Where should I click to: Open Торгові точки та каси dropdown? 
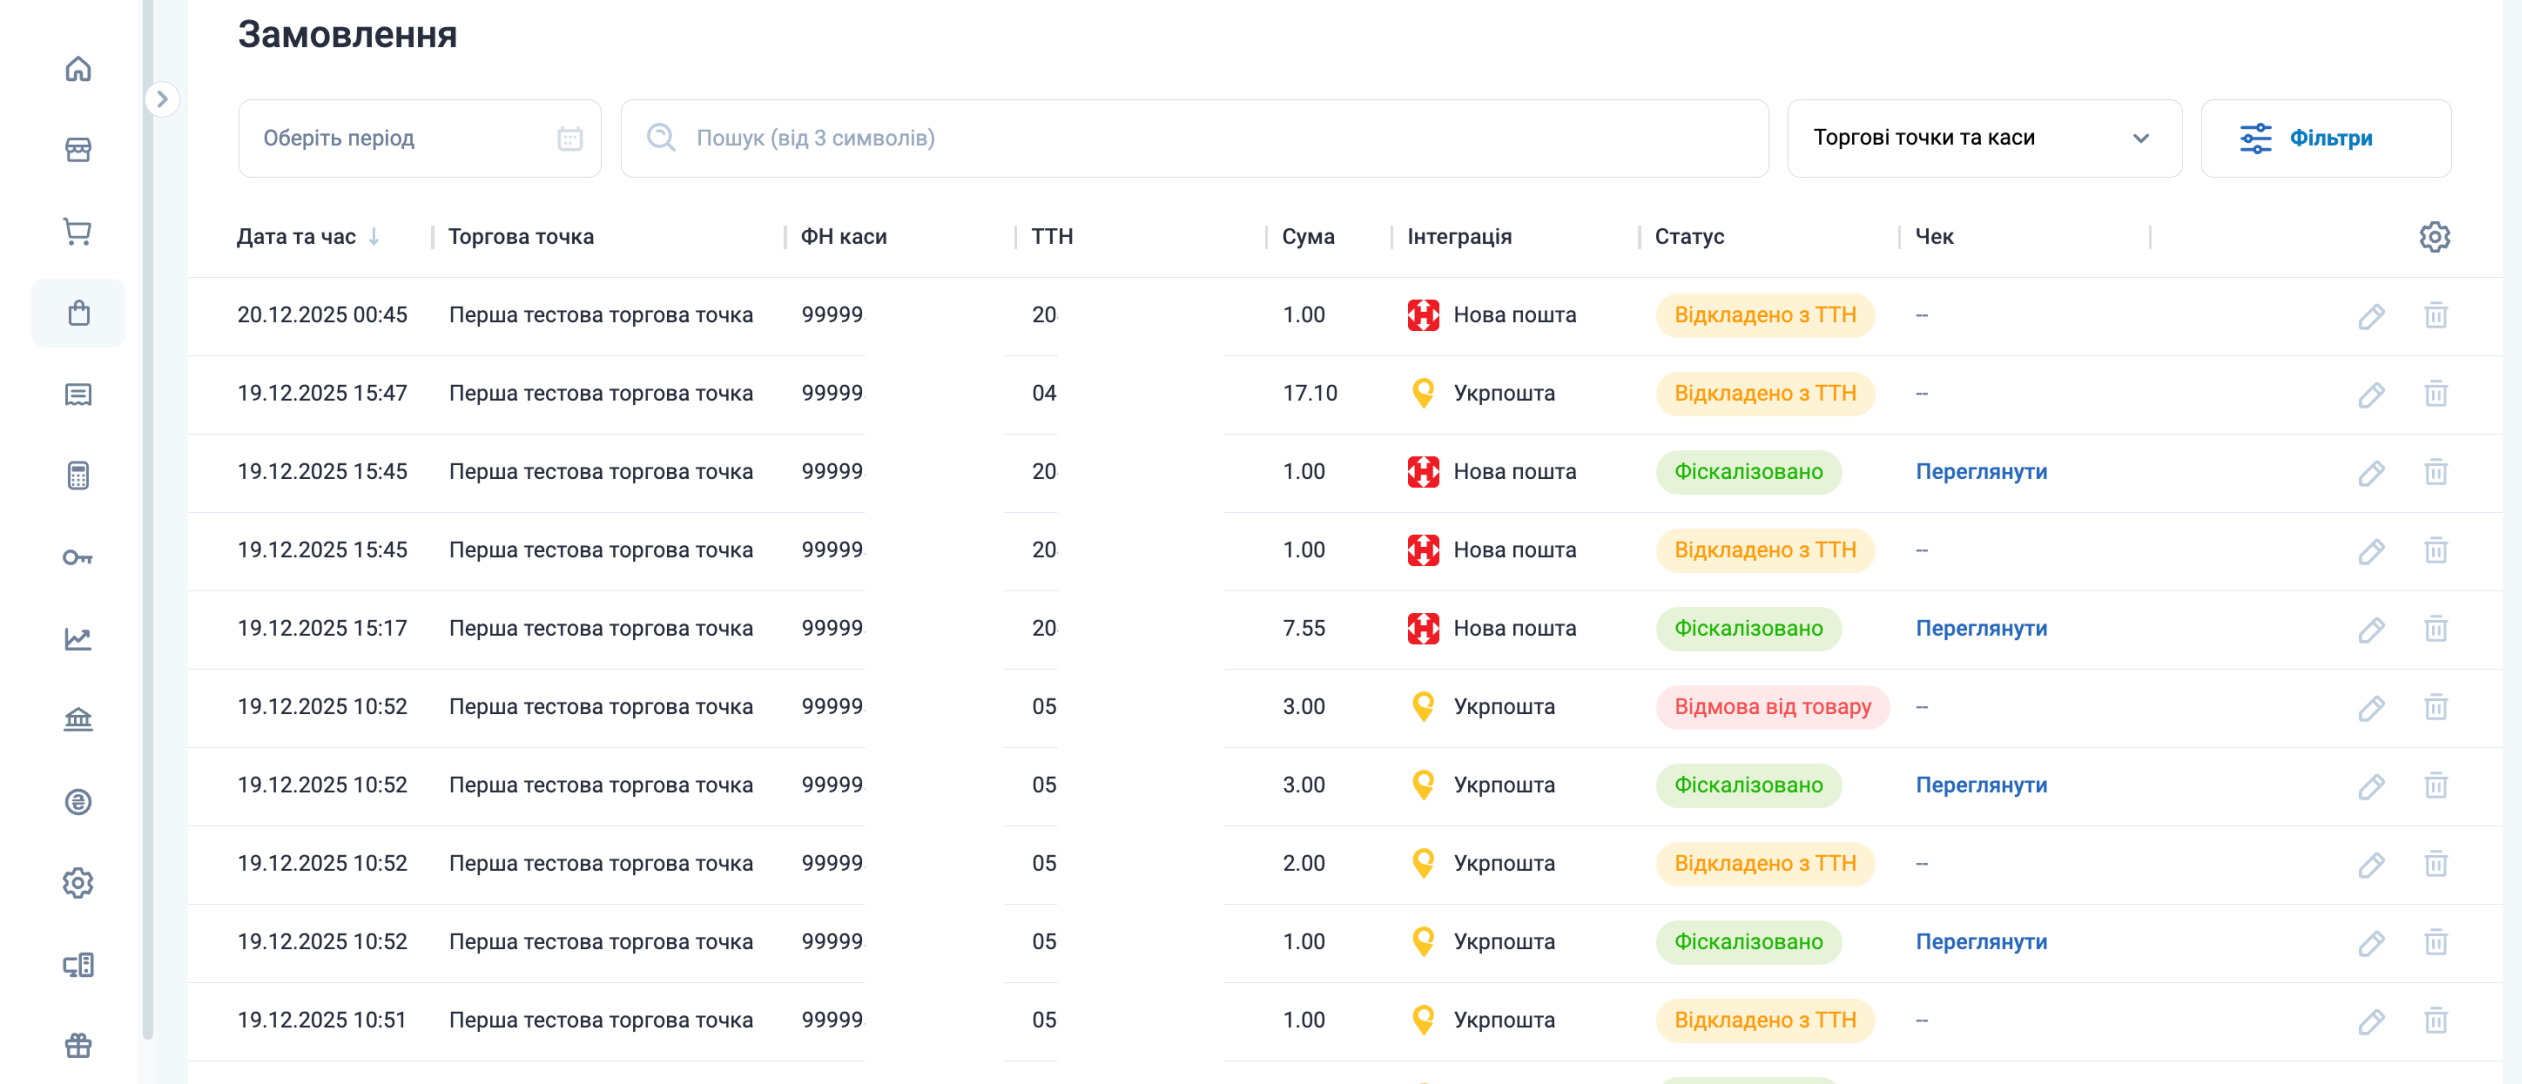(1983, 138)
